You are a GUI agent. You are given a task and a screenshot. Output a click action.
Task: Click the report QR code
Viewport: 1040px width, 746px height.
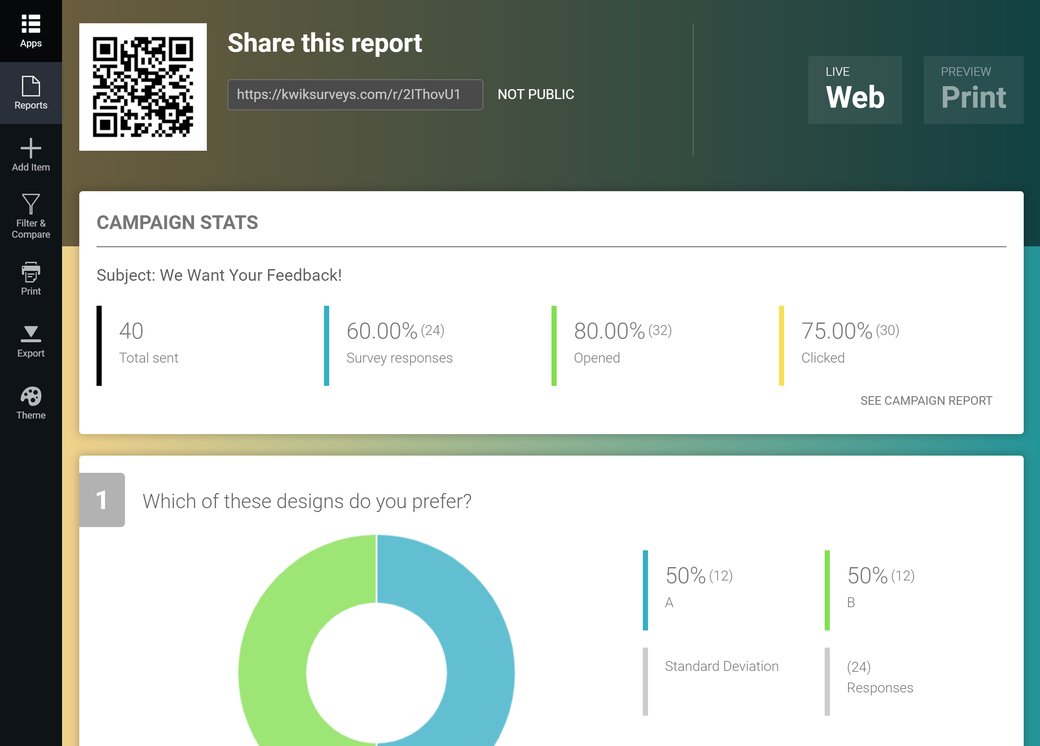[x=142, y=86]
